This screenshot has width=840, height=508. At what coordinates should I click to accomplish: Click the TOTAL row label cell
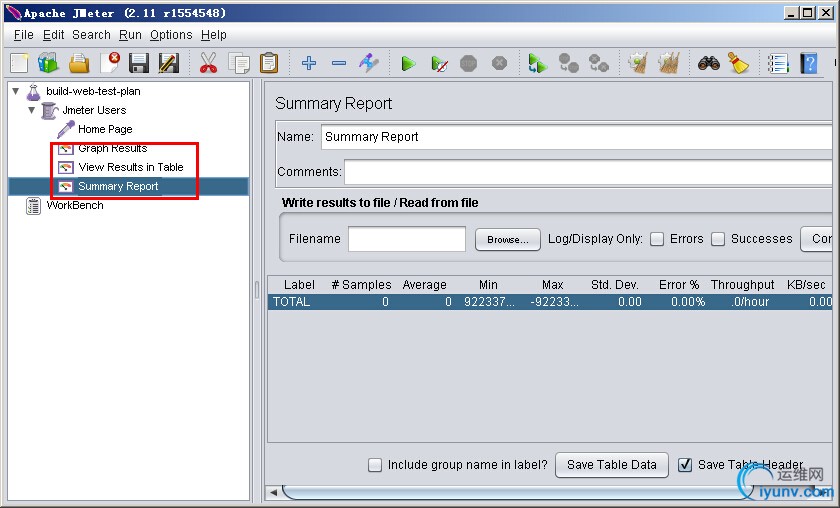point(291,302)
